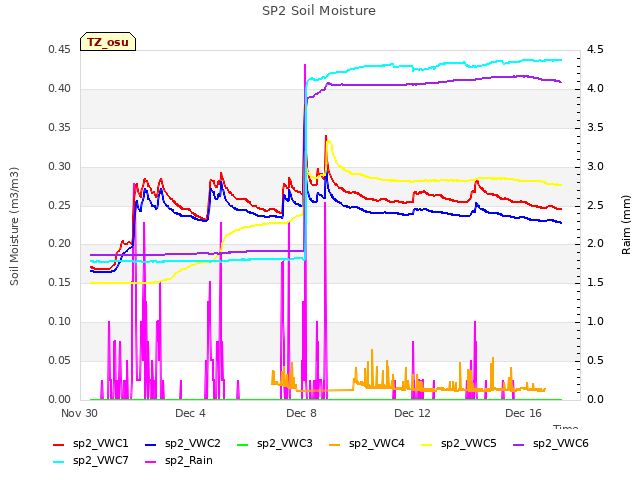Click the cyan sp2_VWC7 legend swatch

tap(59, 462)
